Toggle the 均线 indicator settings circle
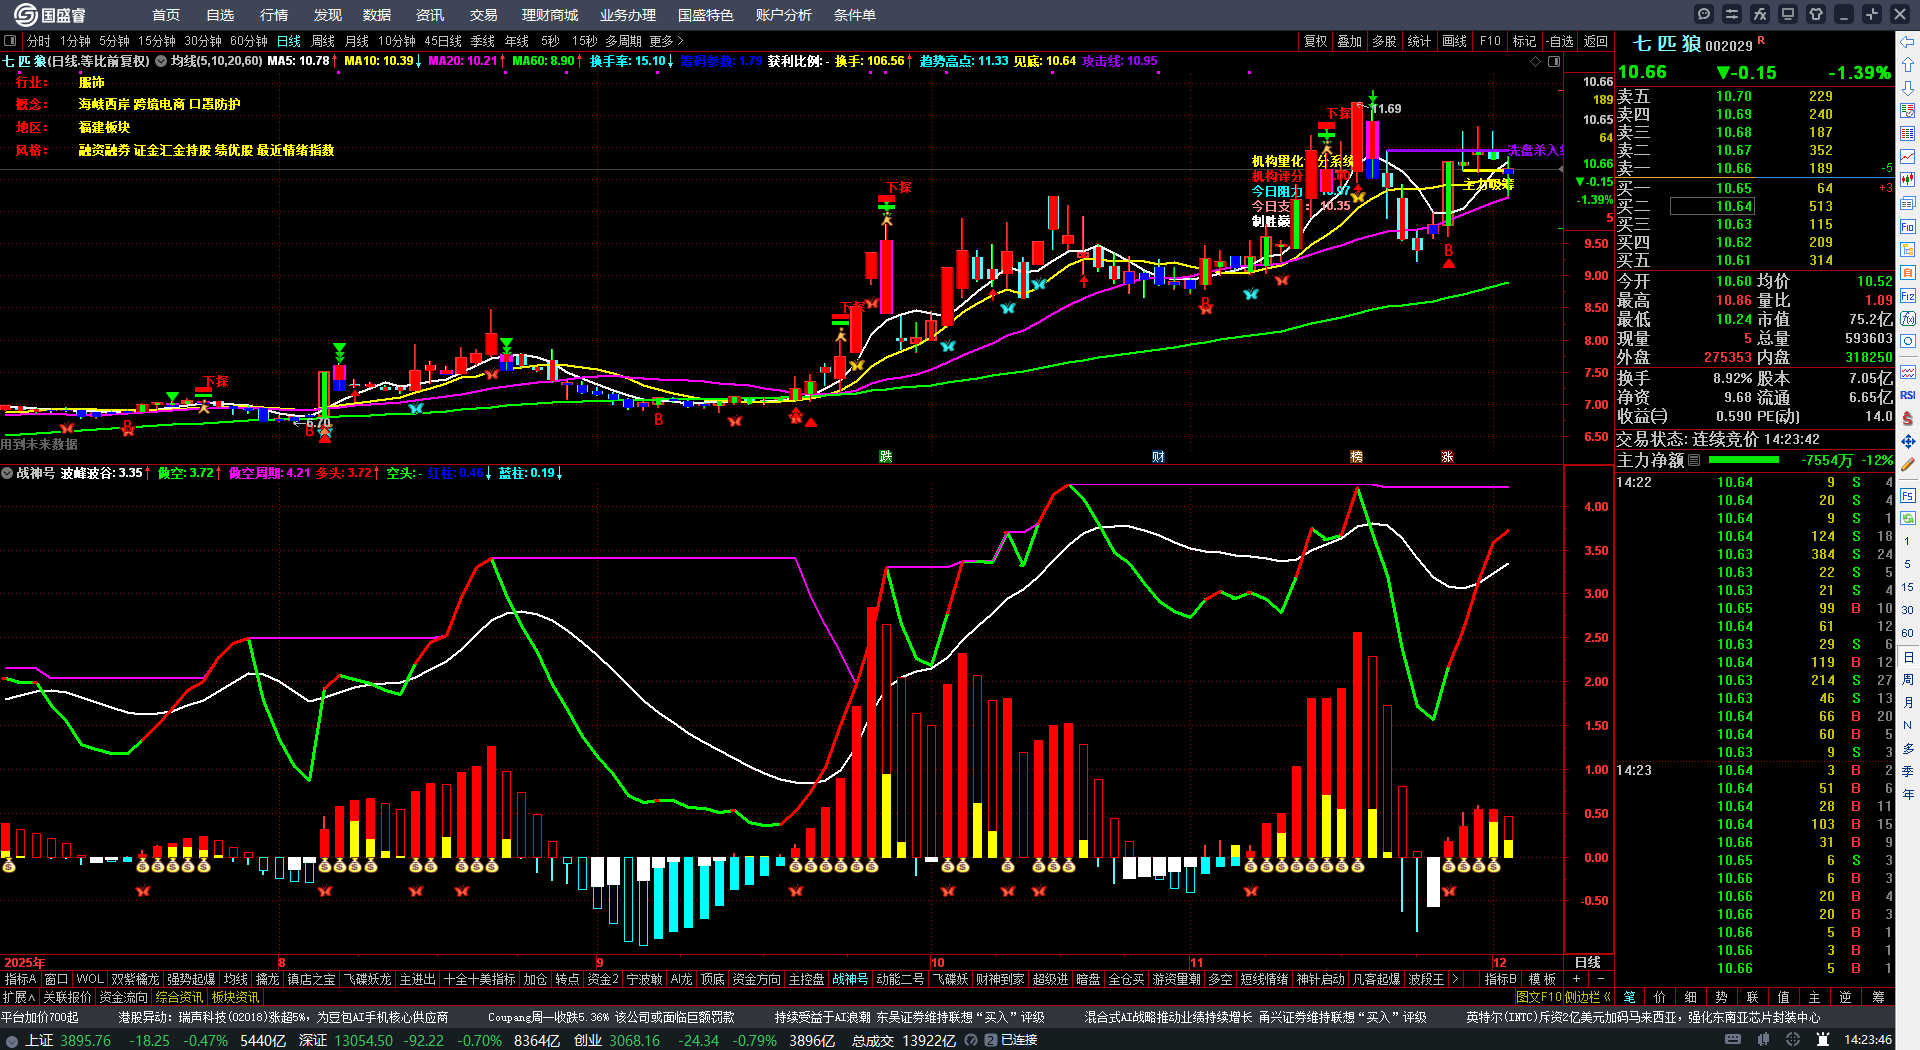Image resolution: width=1920 pixels, height=1050 pixels. [161, 61]
